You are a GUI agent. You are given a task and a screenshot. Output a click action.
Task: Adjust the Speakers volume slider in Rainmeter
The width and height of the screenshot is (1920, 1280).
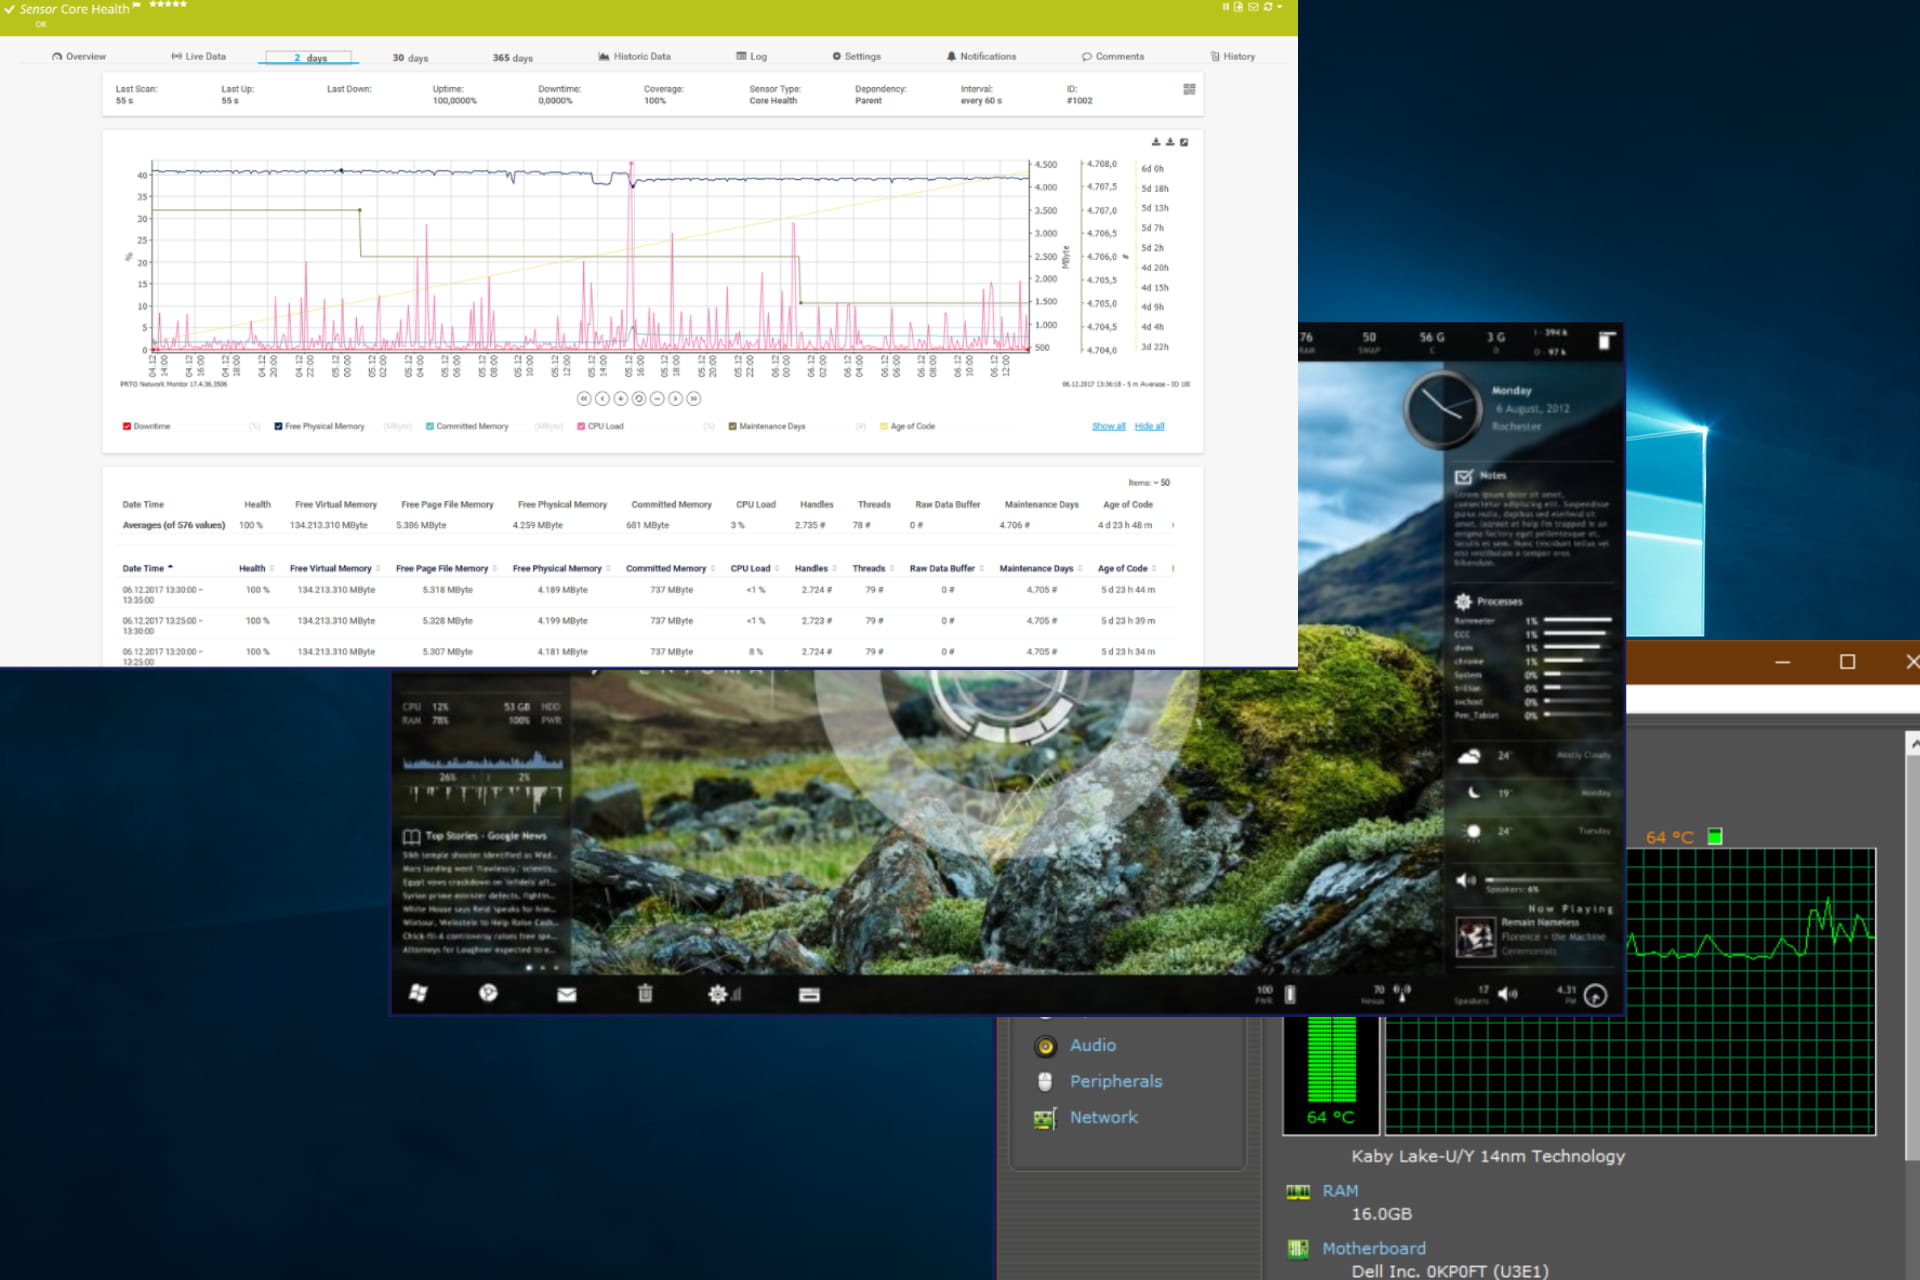pyautogui.click(x=1549, y=879)
